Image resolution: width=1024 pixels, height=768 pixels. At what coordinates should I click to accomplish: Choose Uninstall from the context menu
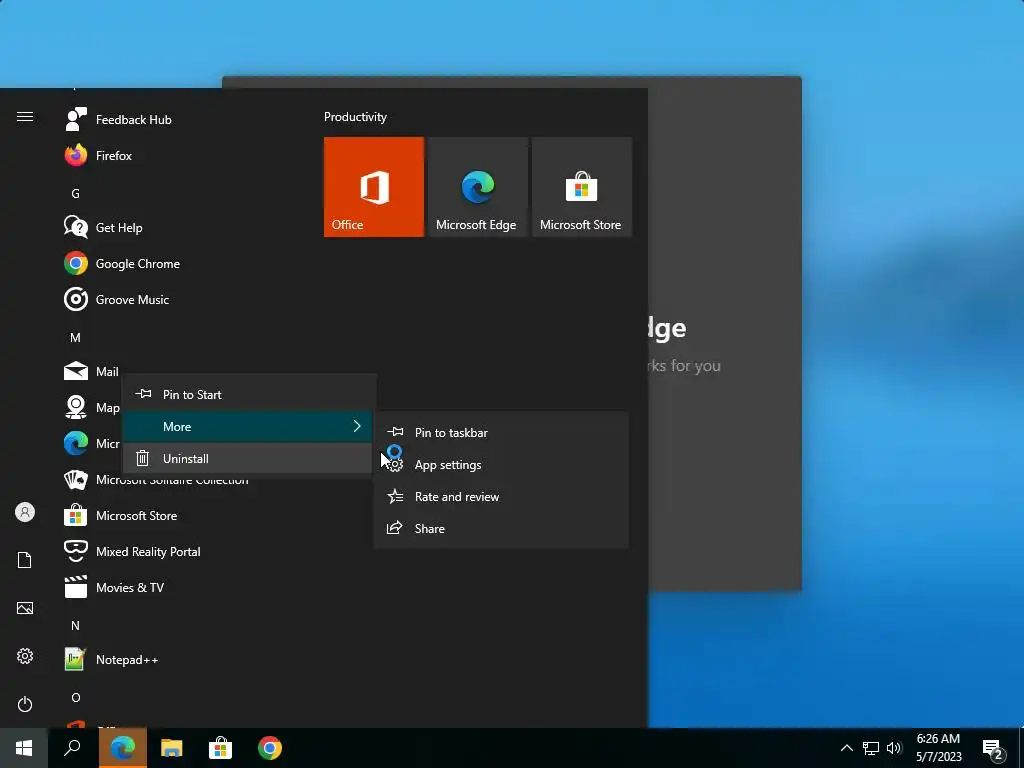pyautogui.click(x=248, y=458)
